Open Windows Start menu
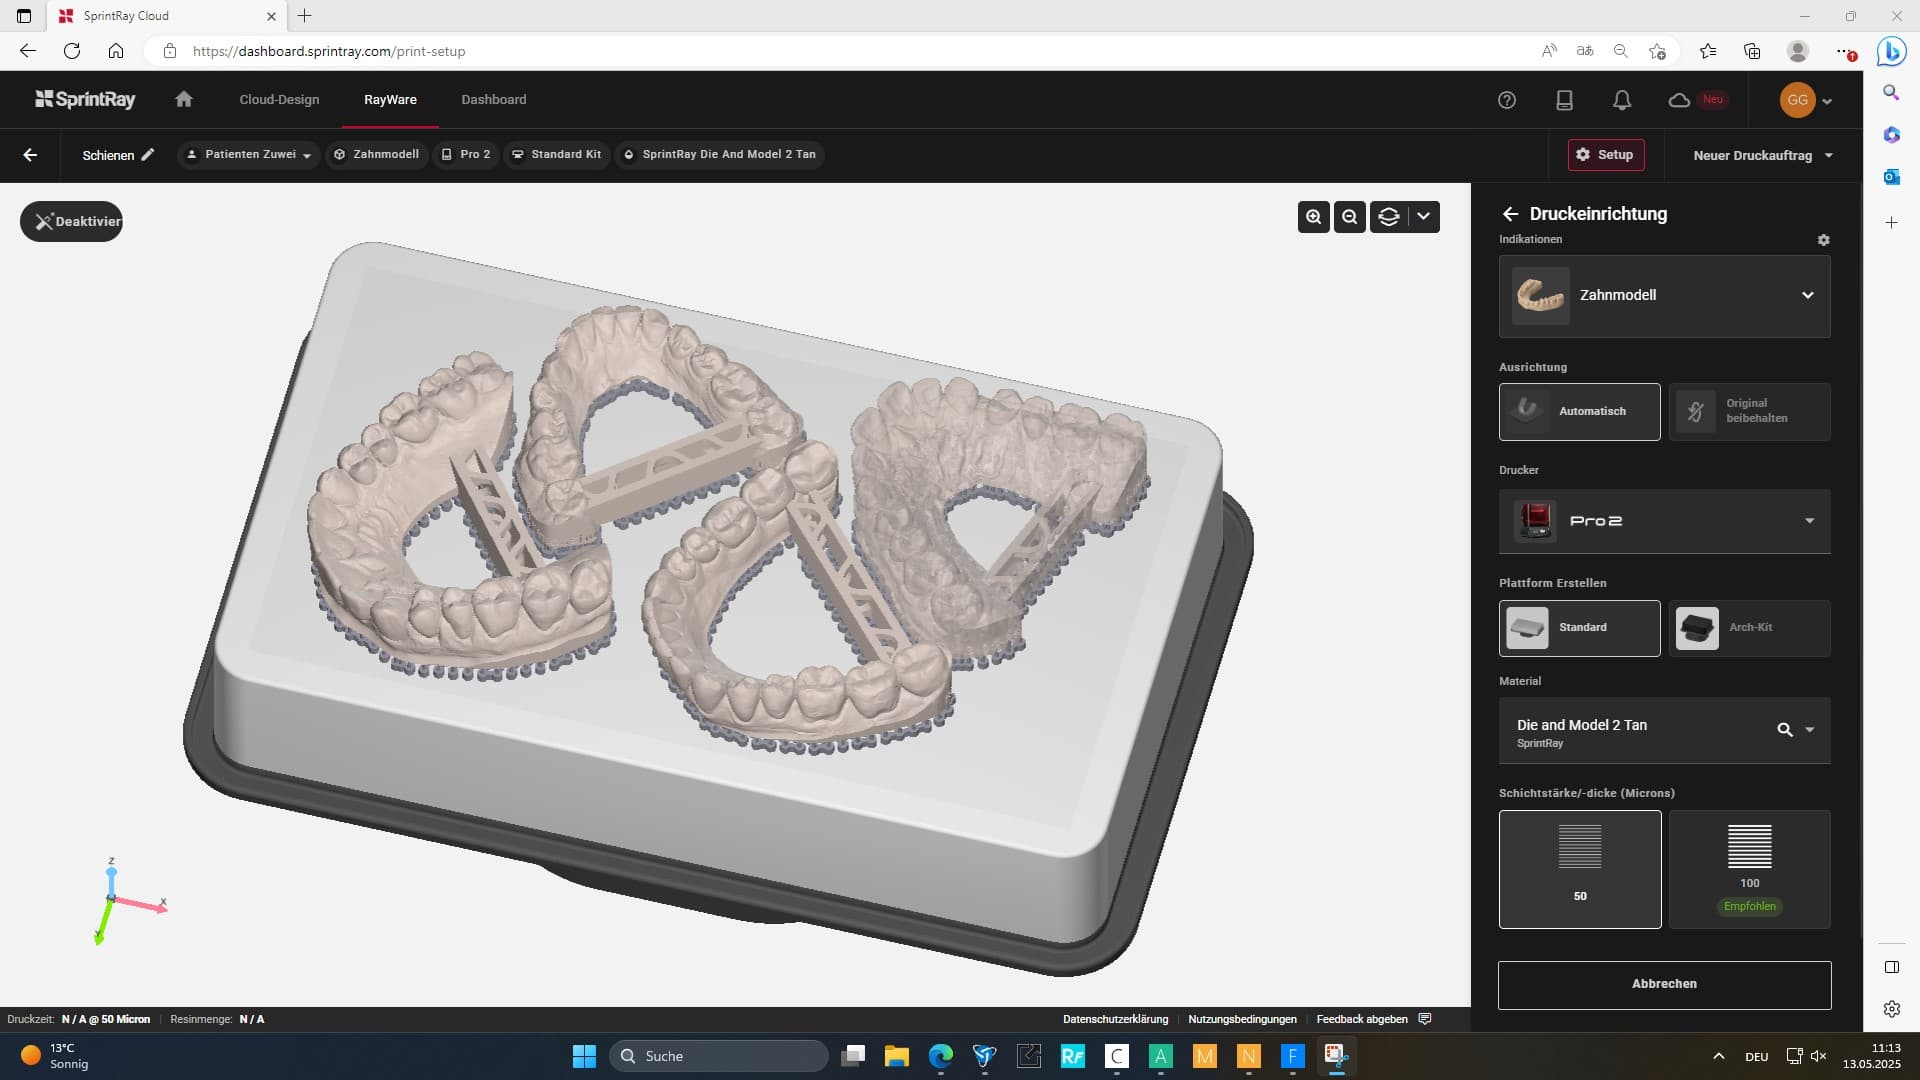 point(584,1056)
